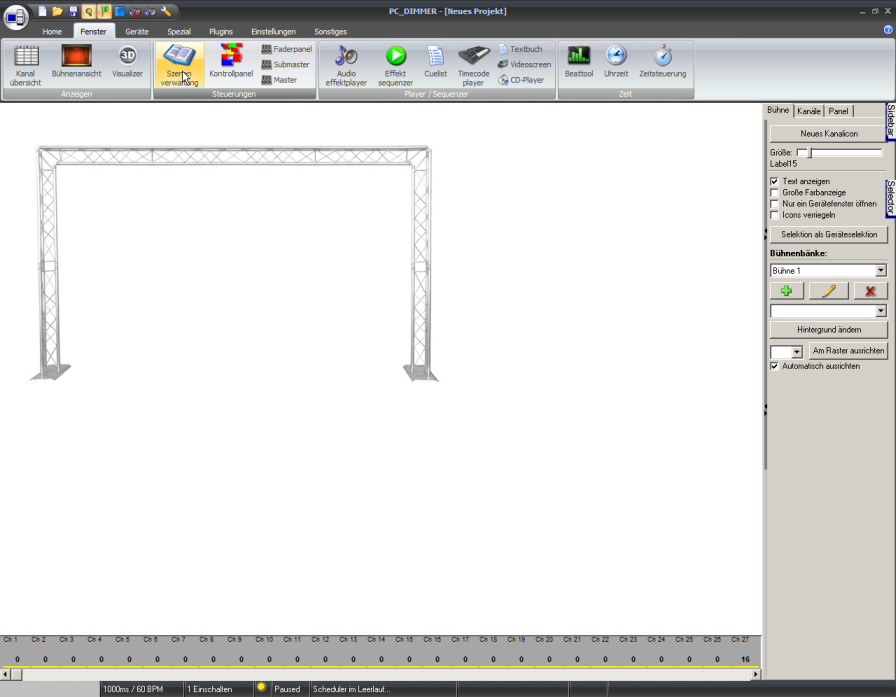The height and width of the screenshot is (697, 896).
Task: Open the Timecodeplayer
Action: pos(474,66)
